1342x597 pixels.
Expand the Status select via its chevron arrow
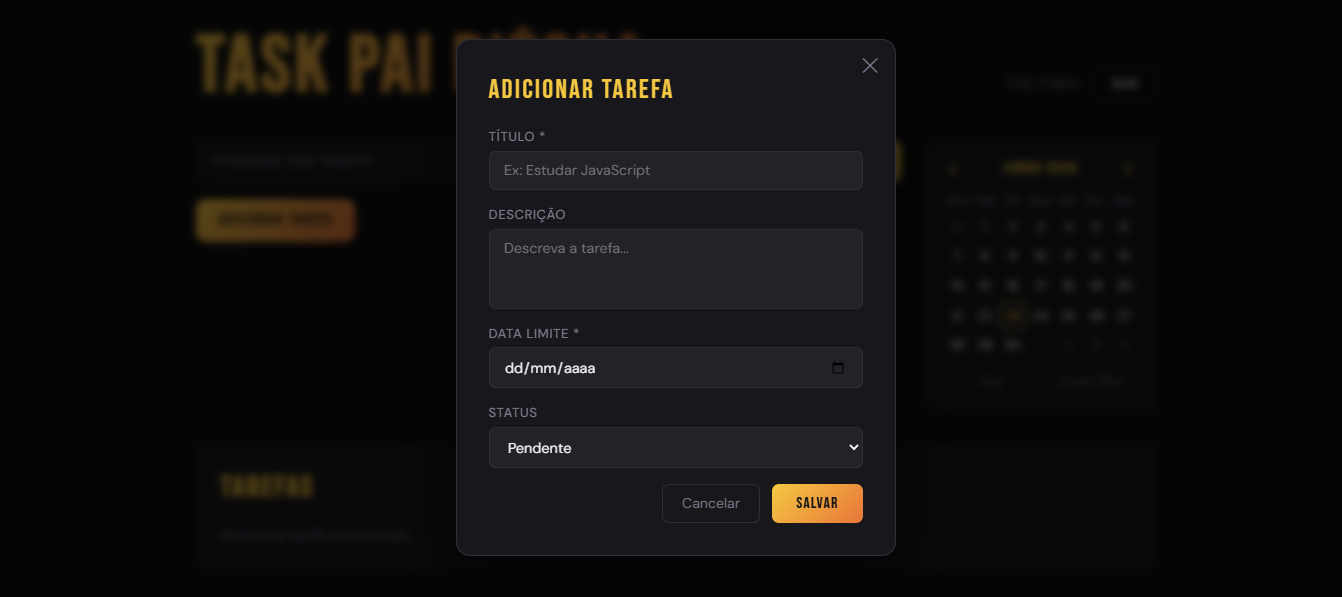coord(853,447)
